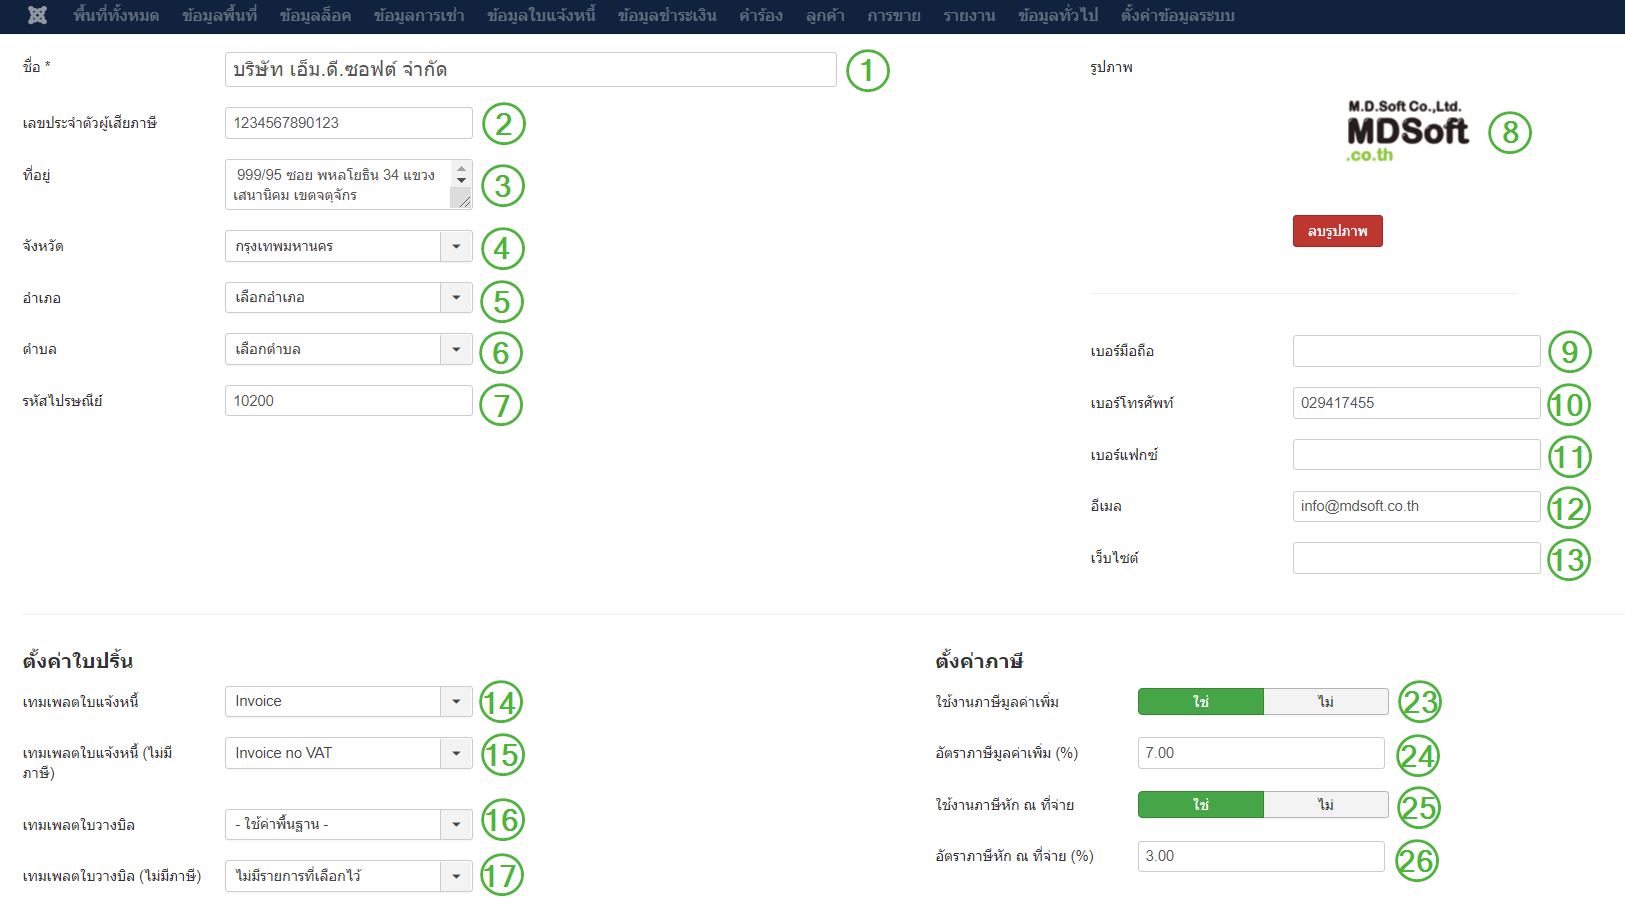
Task: Open the ข้อมูลชำระเงิน menu
Action: click(x=667, y=15)
